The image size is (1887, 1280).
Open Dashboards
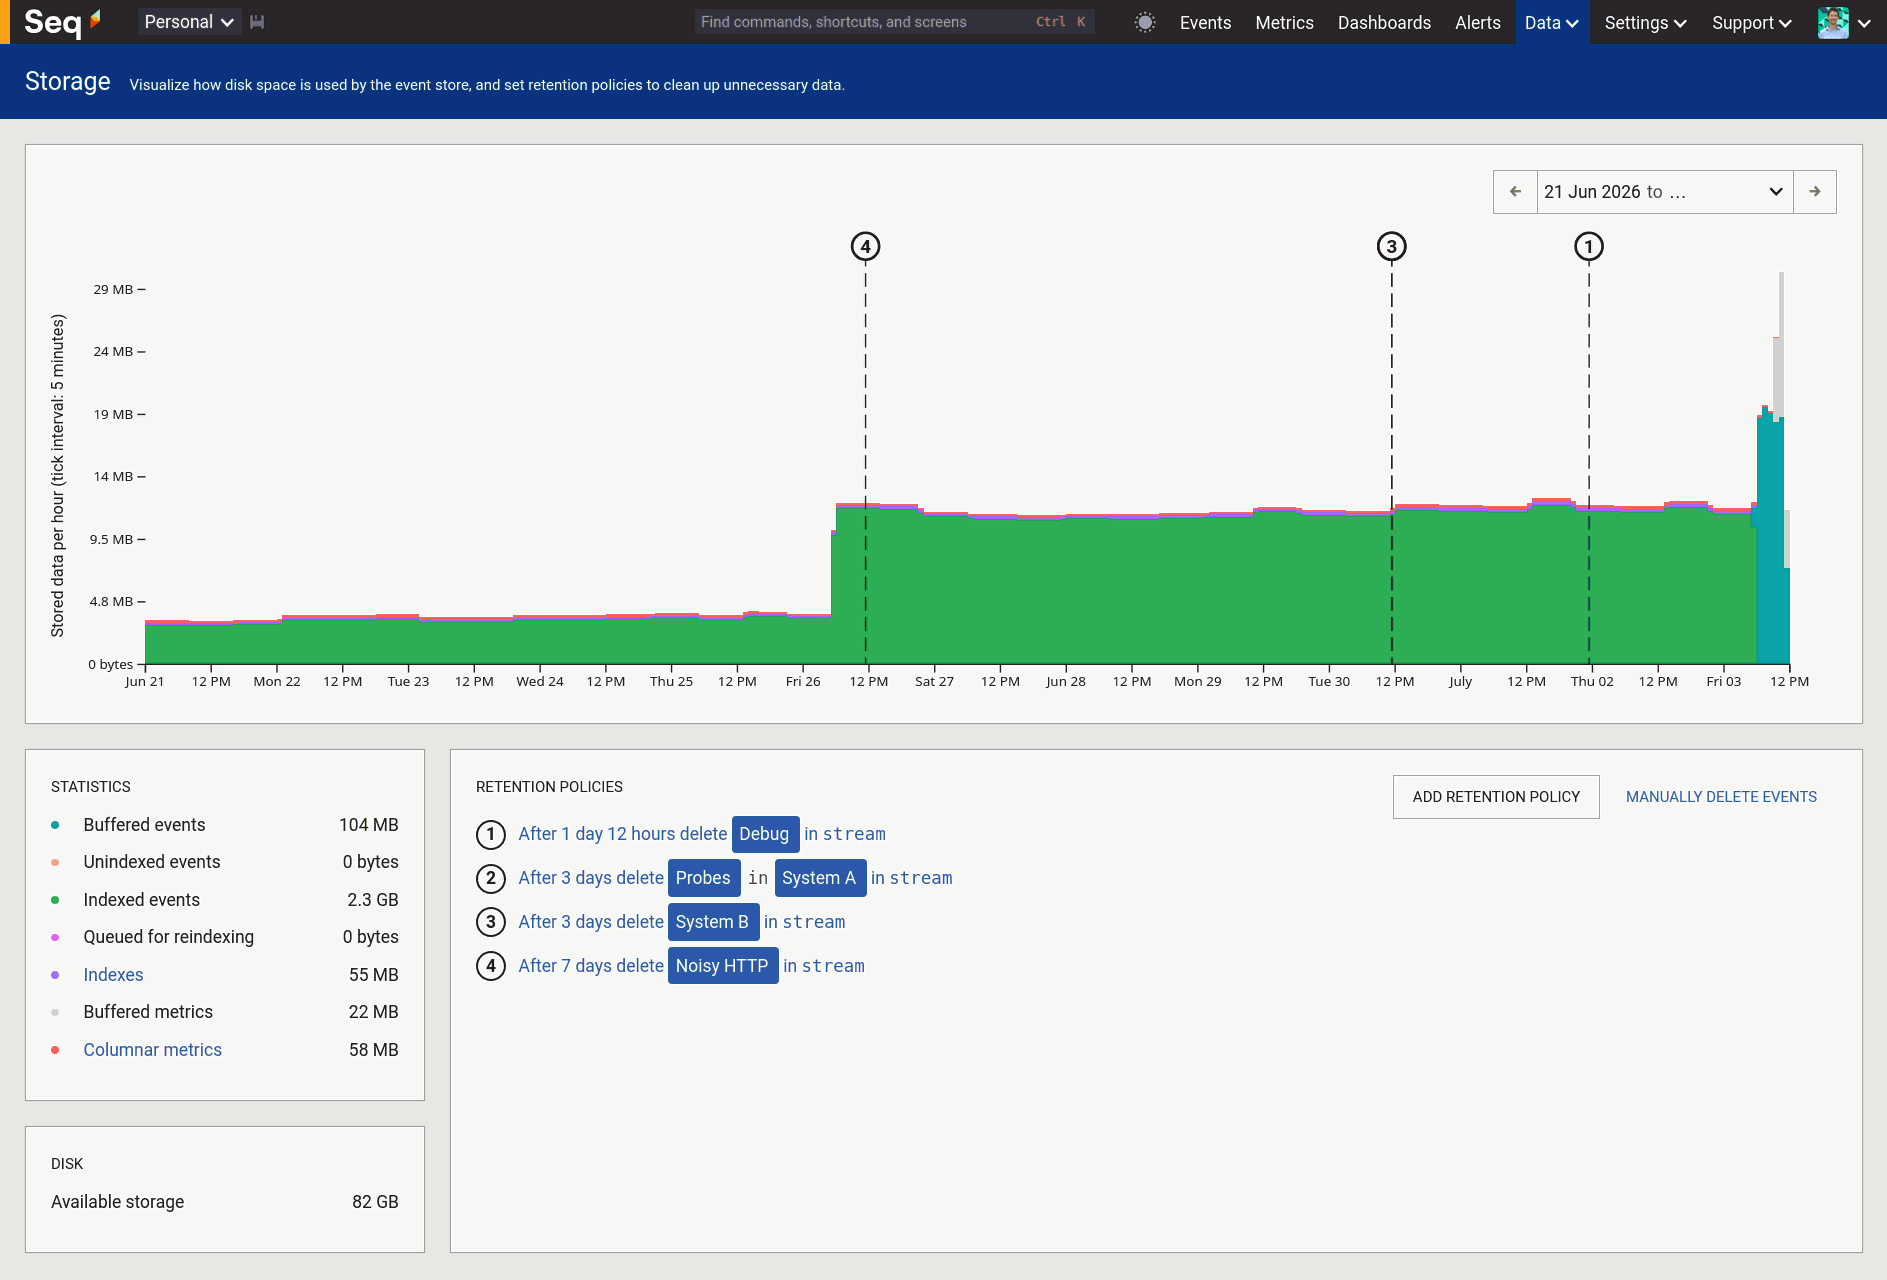pyautogui.click(x=1384, y=22)
